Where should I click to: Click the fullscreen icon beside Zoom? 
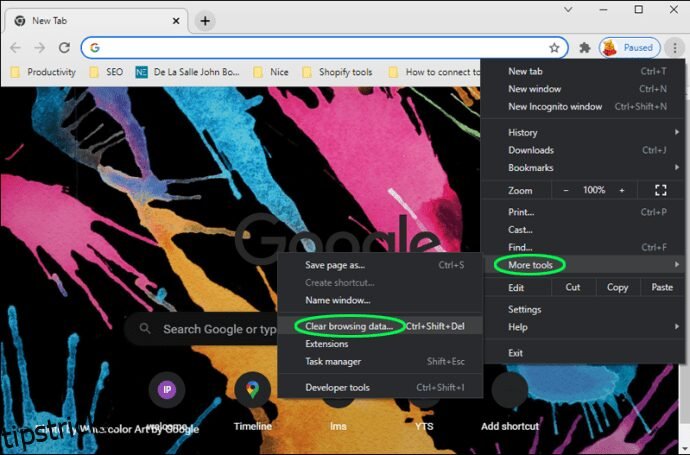click(x=660, y=190)
